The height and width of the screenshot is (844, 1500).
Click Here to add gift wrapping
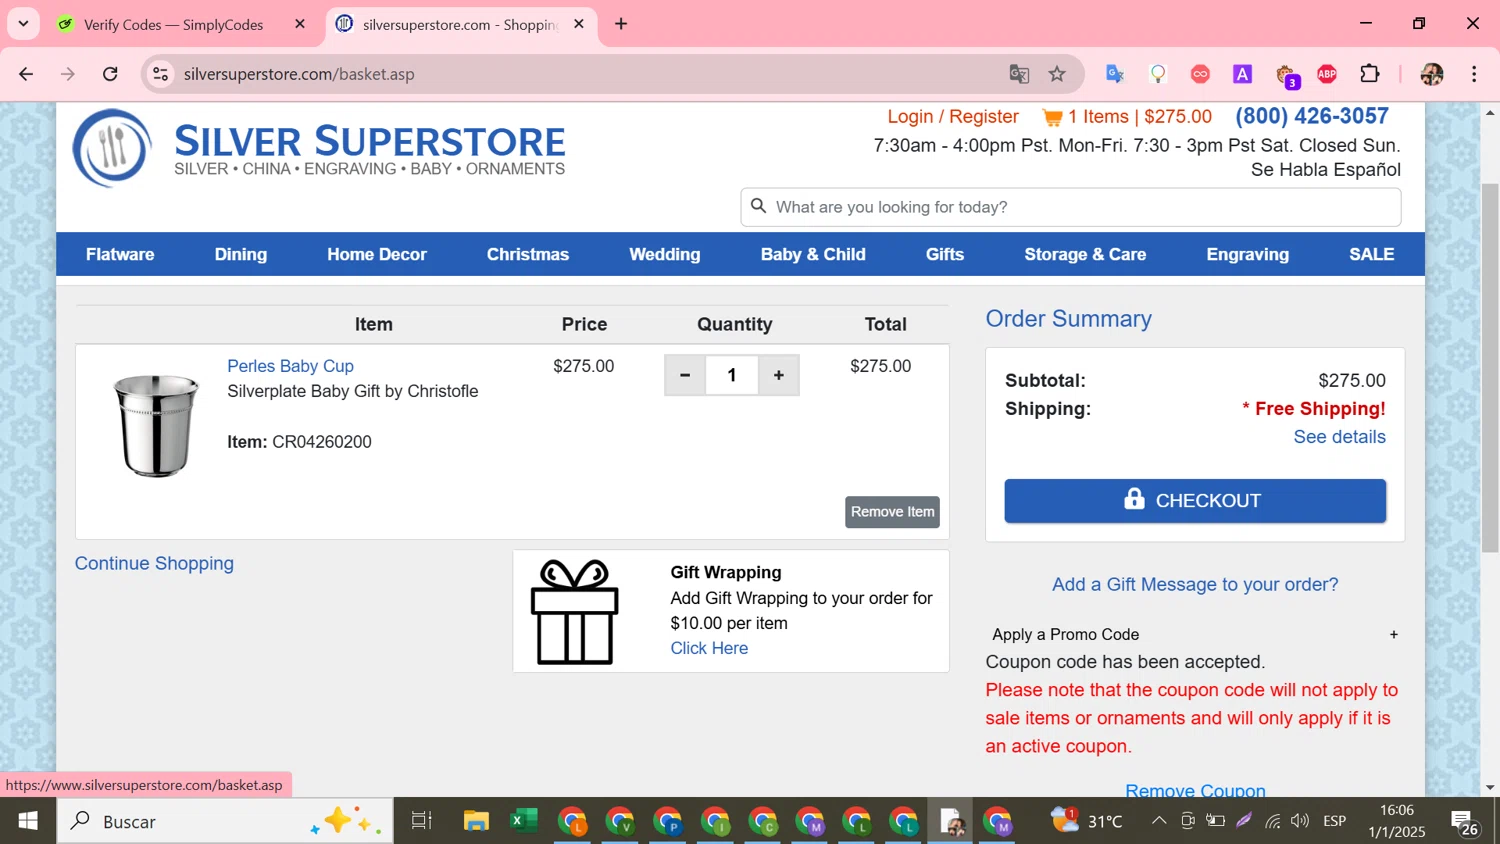[x=709, y=648]
